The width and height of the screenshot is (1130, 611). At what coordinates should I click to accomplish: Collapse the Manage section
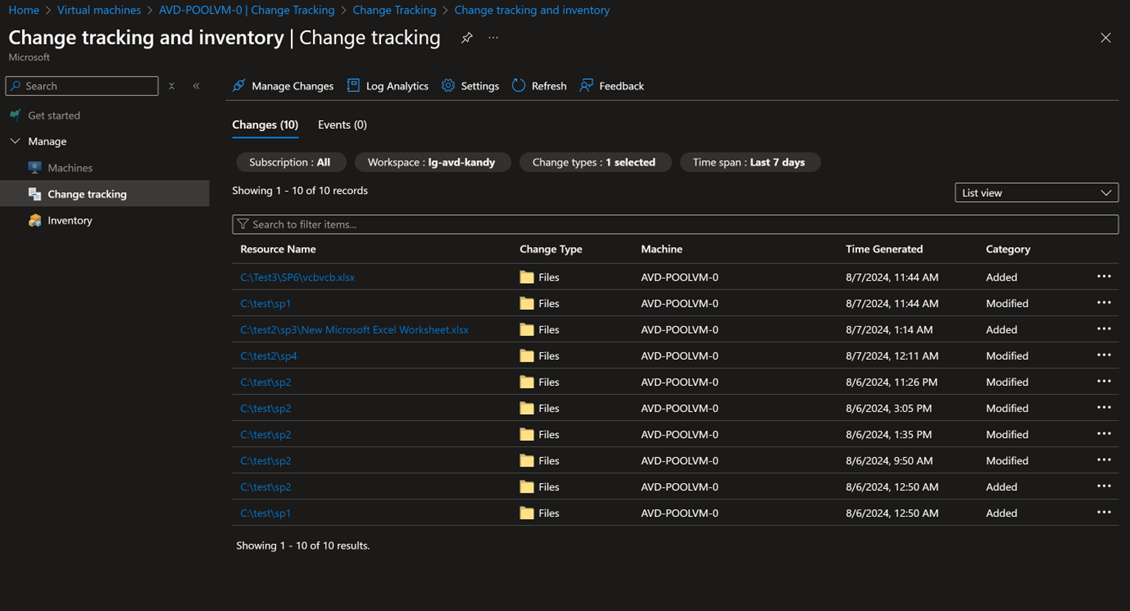click(x=15, y=141)
